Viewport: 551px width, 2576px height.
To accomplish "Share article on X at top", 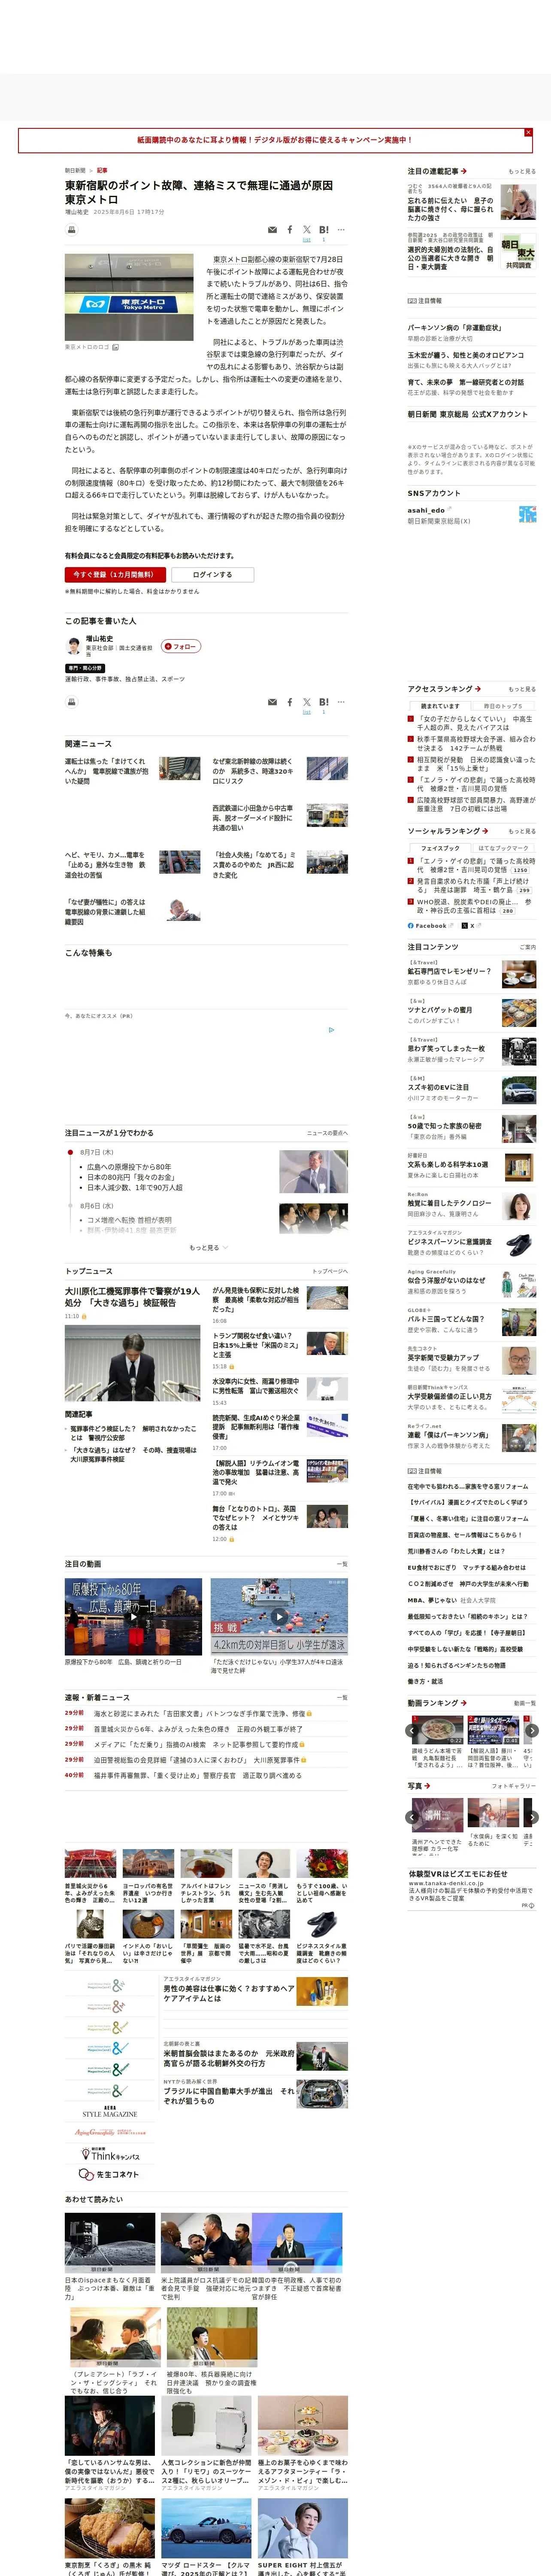I will (307, 230).
